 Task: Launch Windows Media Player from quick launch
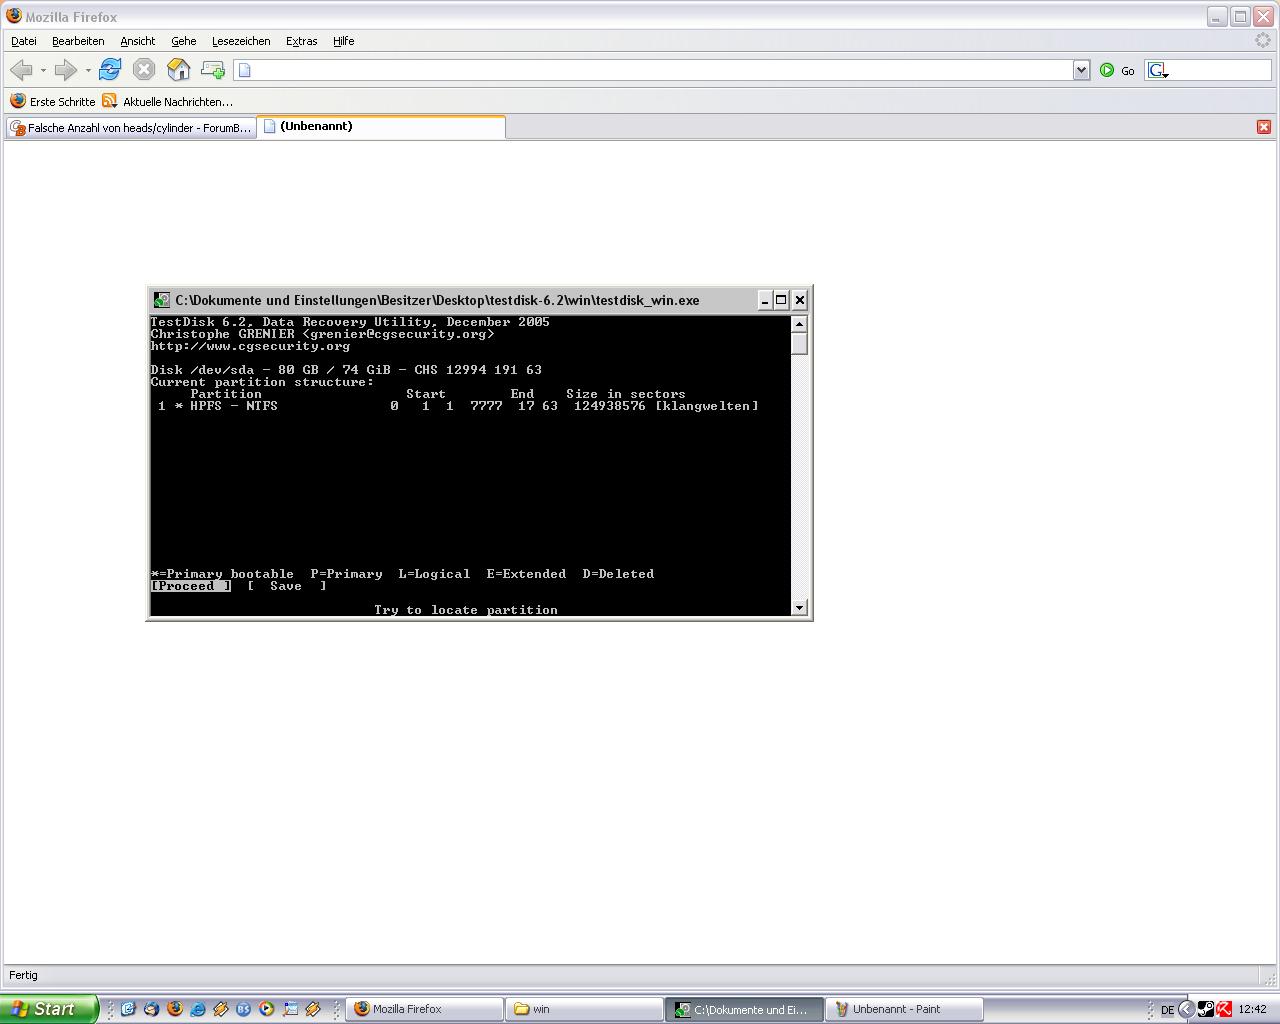tap(266, 1009)
